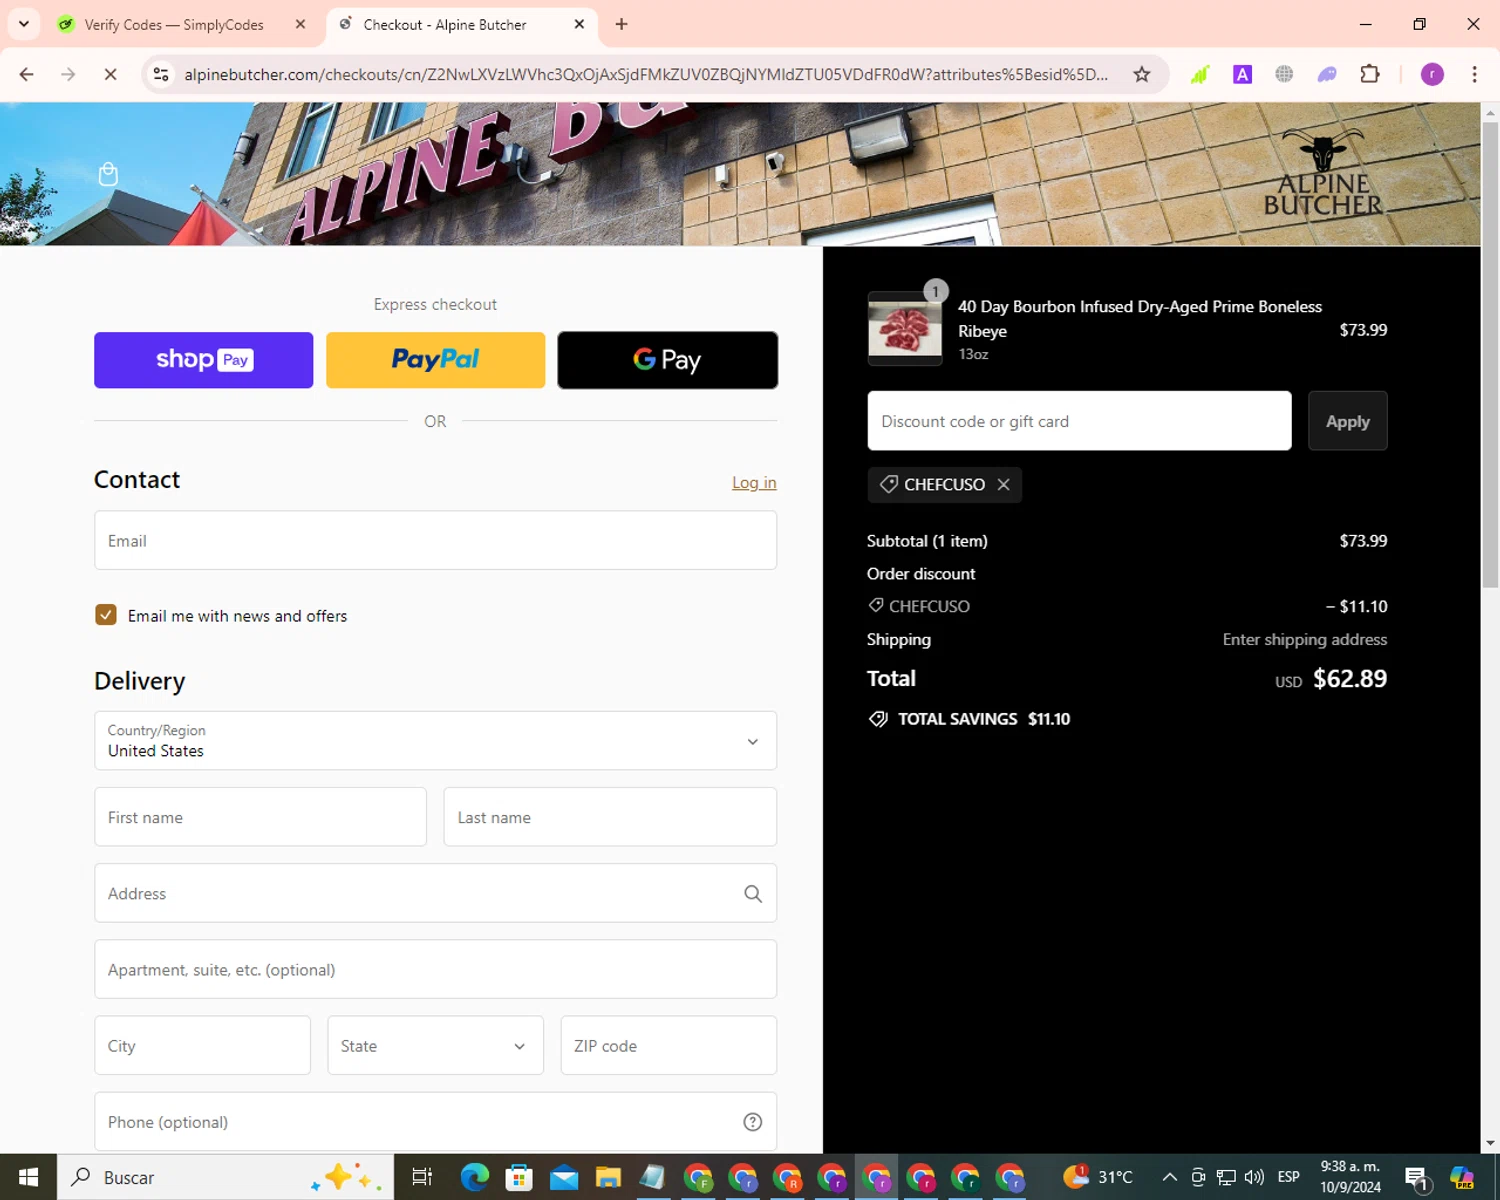Click the address search magnifier icon

click(x=753, y=894)
